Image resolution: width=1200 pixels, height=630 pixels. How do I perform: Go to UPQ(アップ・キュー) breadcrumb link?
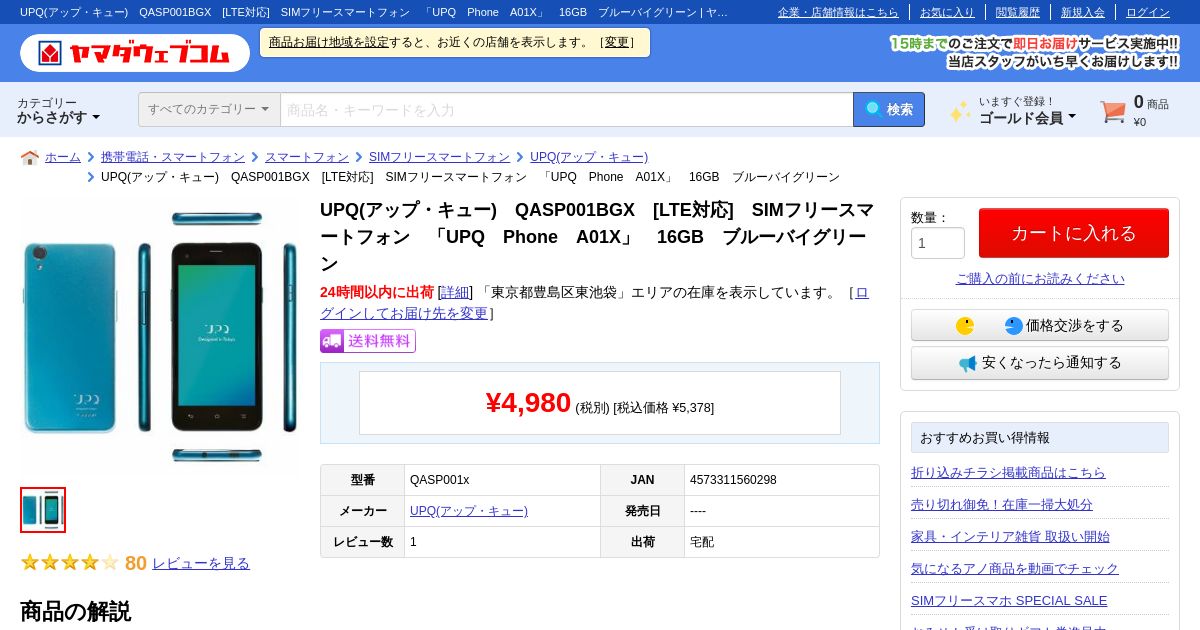(589, 157)
